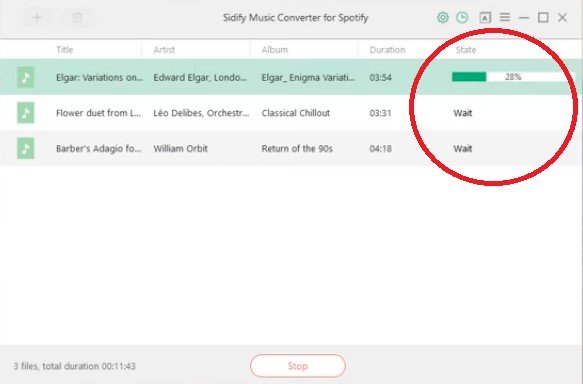Click album 'Elgar_ Enigma Variati...'
Viewport: 583px width, 384px height.
(x=308, y=78)
